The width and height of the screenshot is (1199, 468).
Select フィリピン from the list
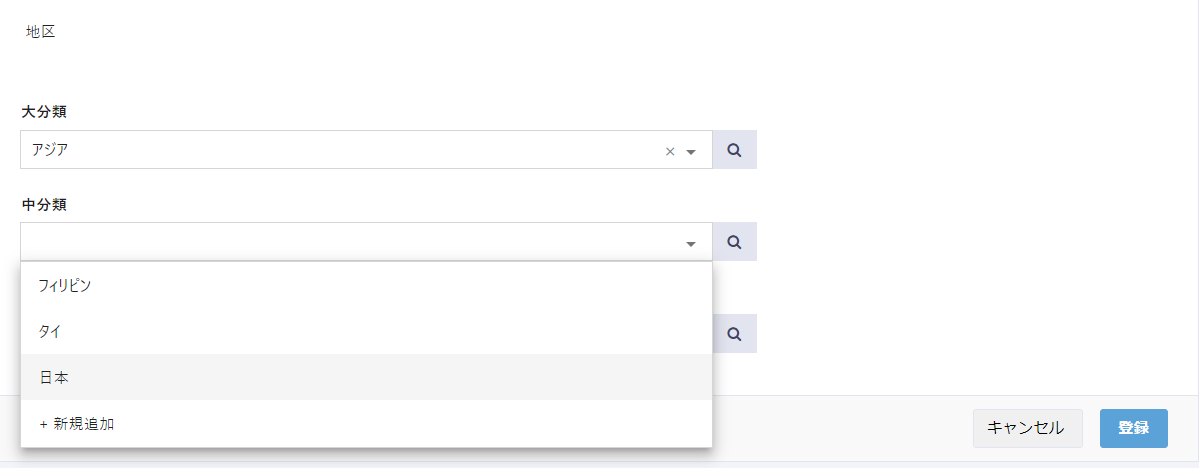tap(65, 286)
